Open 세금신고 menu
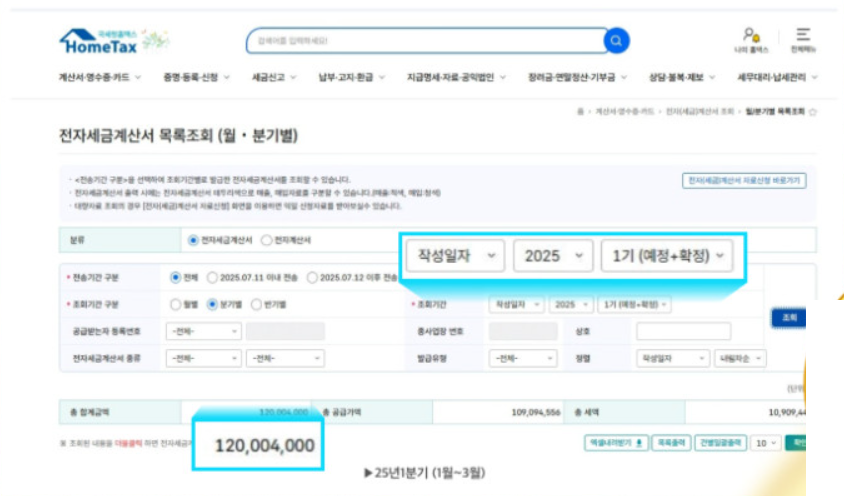Image resolution: width=844 pixels, height=496 pixels. [x=274, y=78]
